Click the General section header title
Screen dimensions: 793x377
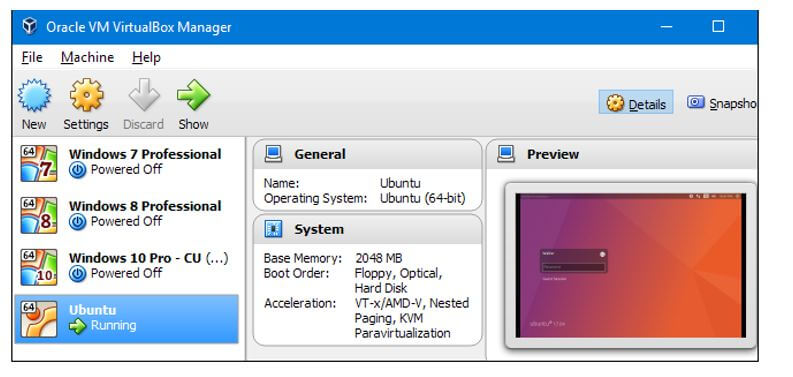point(320,154)
